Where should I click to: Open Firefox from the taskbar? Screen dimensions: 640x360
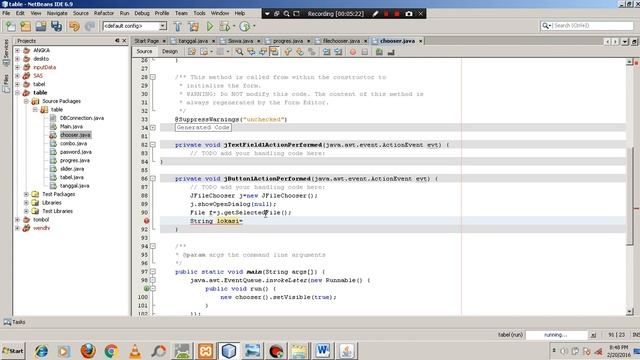[x=88, y=351]
